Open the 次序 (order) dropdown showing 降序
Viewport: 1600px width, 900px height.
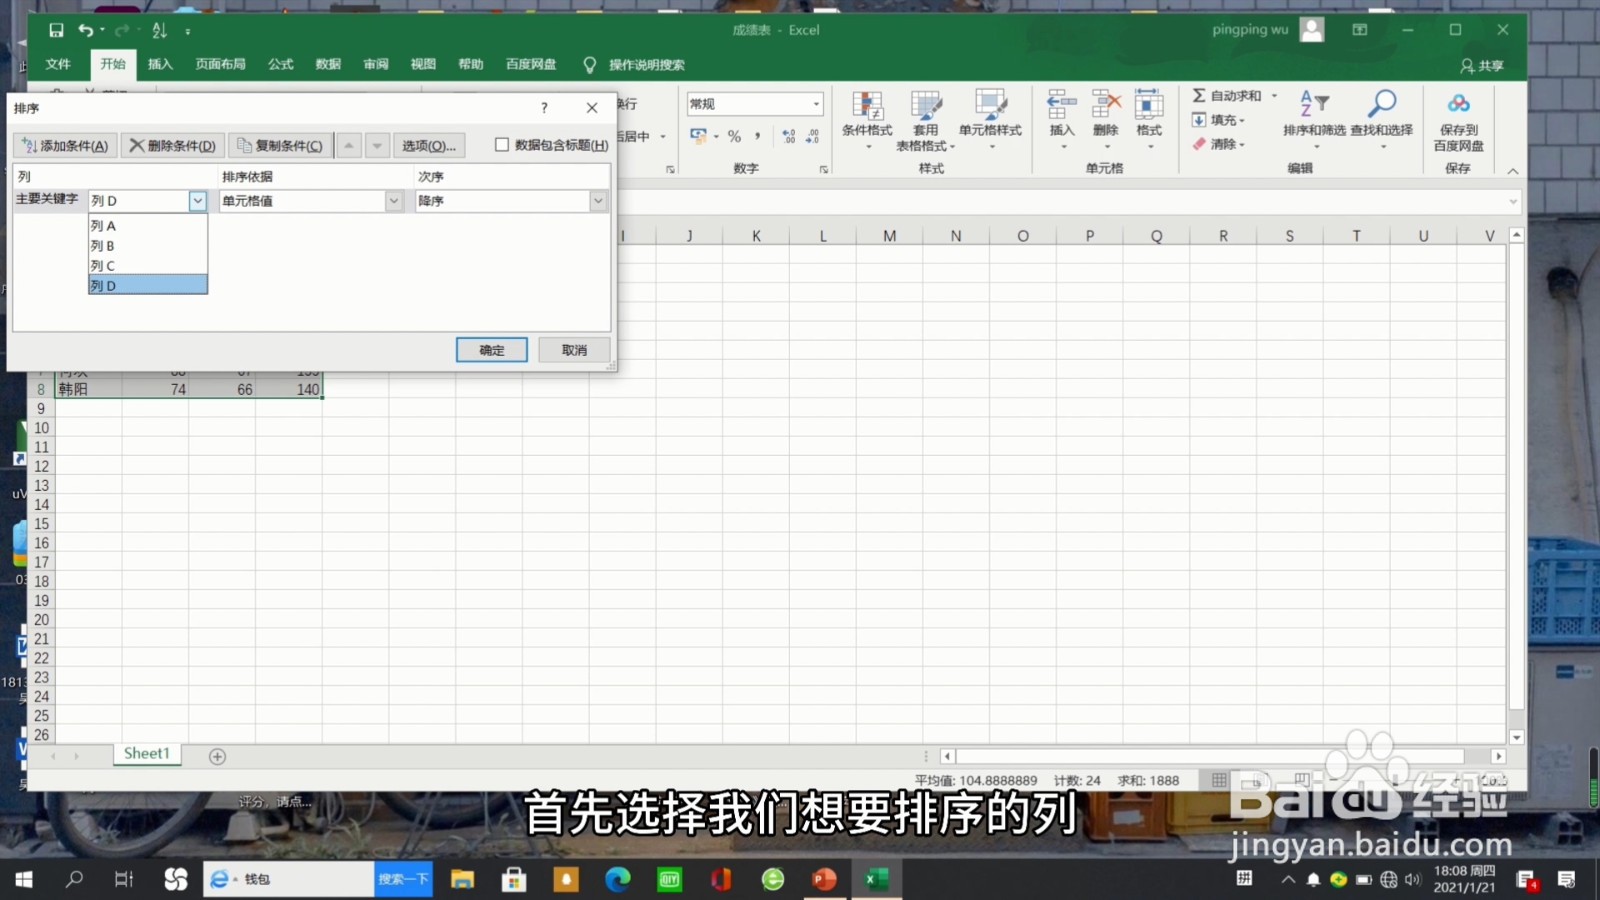[x=597, y=200]
